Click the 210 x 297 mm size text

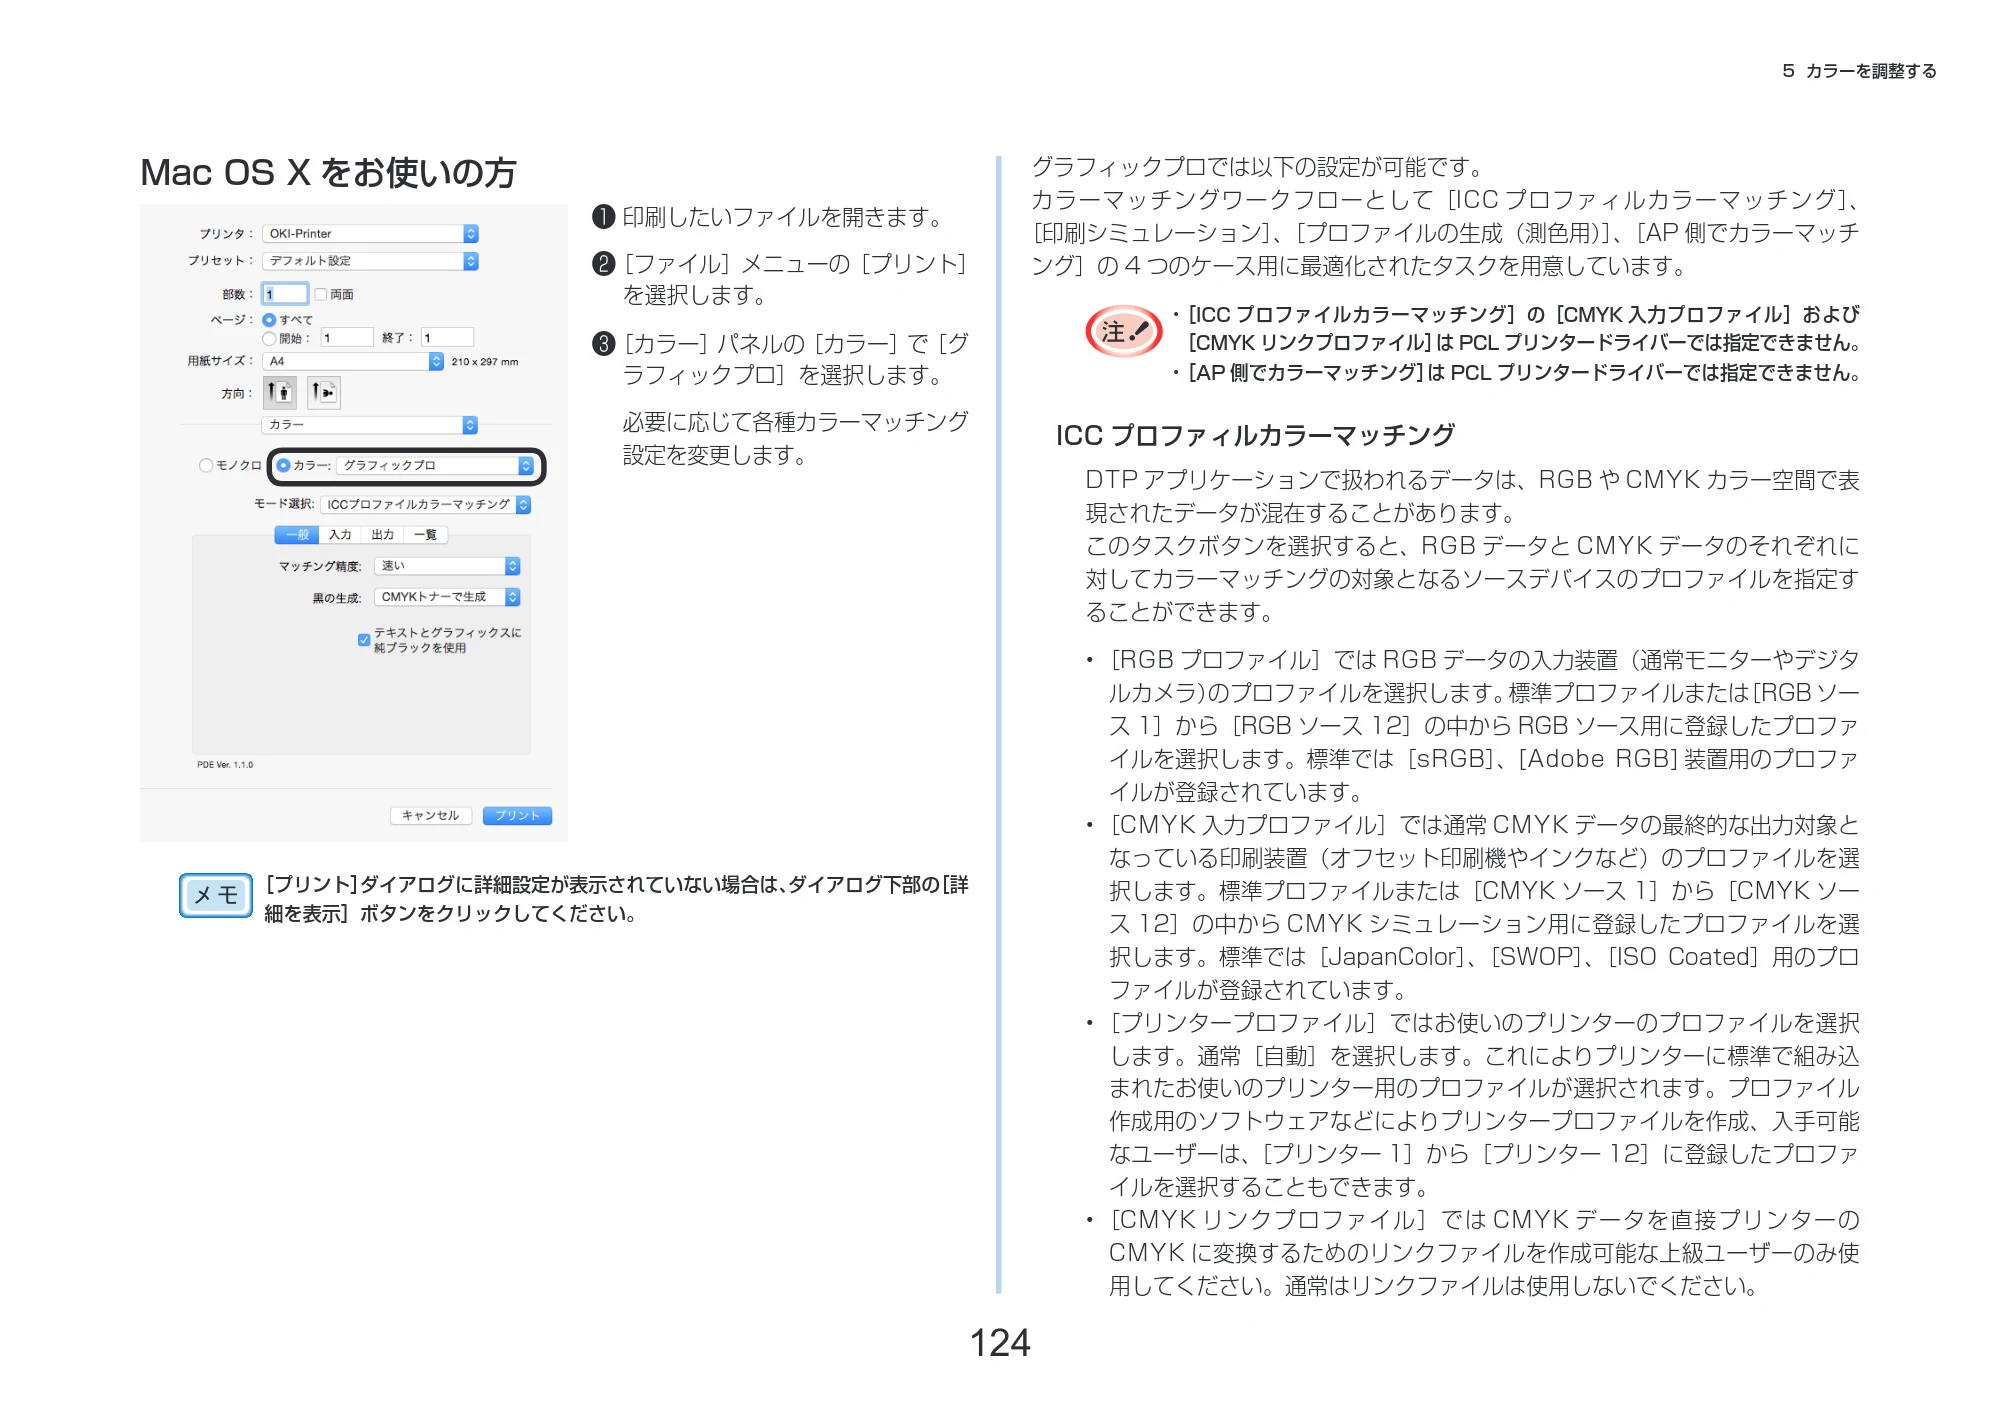[485, 362]
